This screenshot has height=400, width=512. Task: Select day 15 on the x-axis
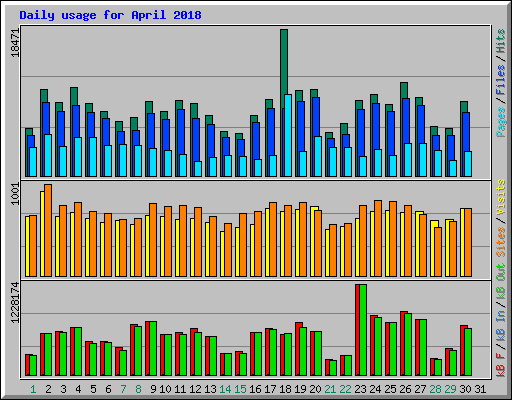pos(240,389)
